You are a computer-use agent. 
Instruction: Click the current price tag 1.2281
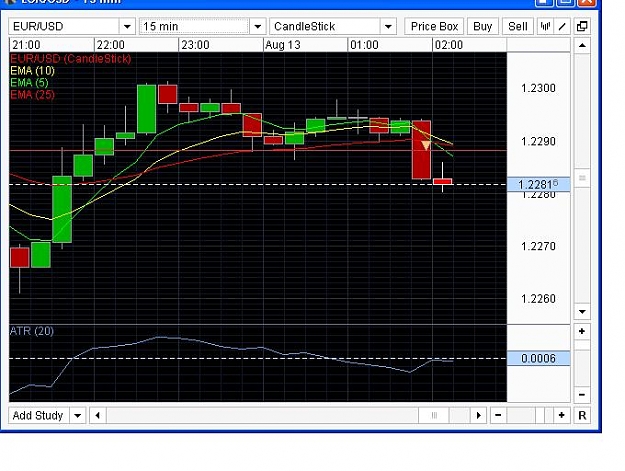pos(538,185)
